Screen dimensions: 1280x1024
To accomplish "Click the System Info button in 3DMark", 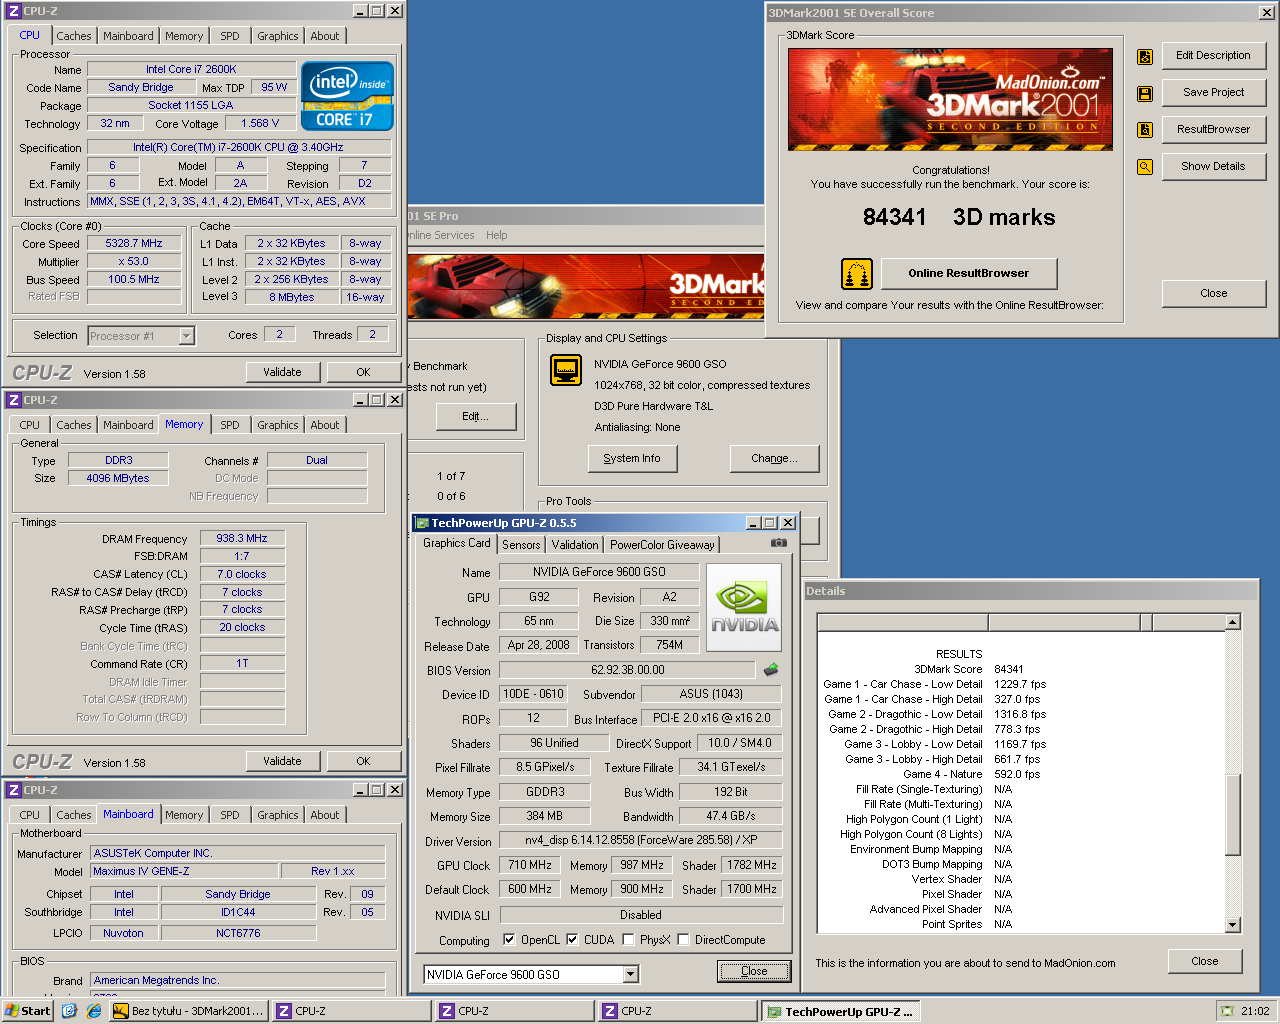I will (632, 459).
